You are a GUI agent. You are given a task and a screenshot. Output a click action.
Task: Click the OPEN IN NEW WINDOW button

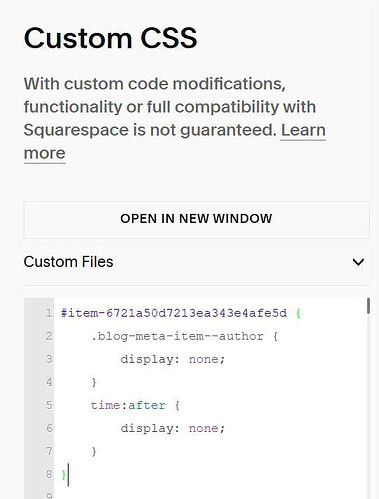(x=196, y=220)
